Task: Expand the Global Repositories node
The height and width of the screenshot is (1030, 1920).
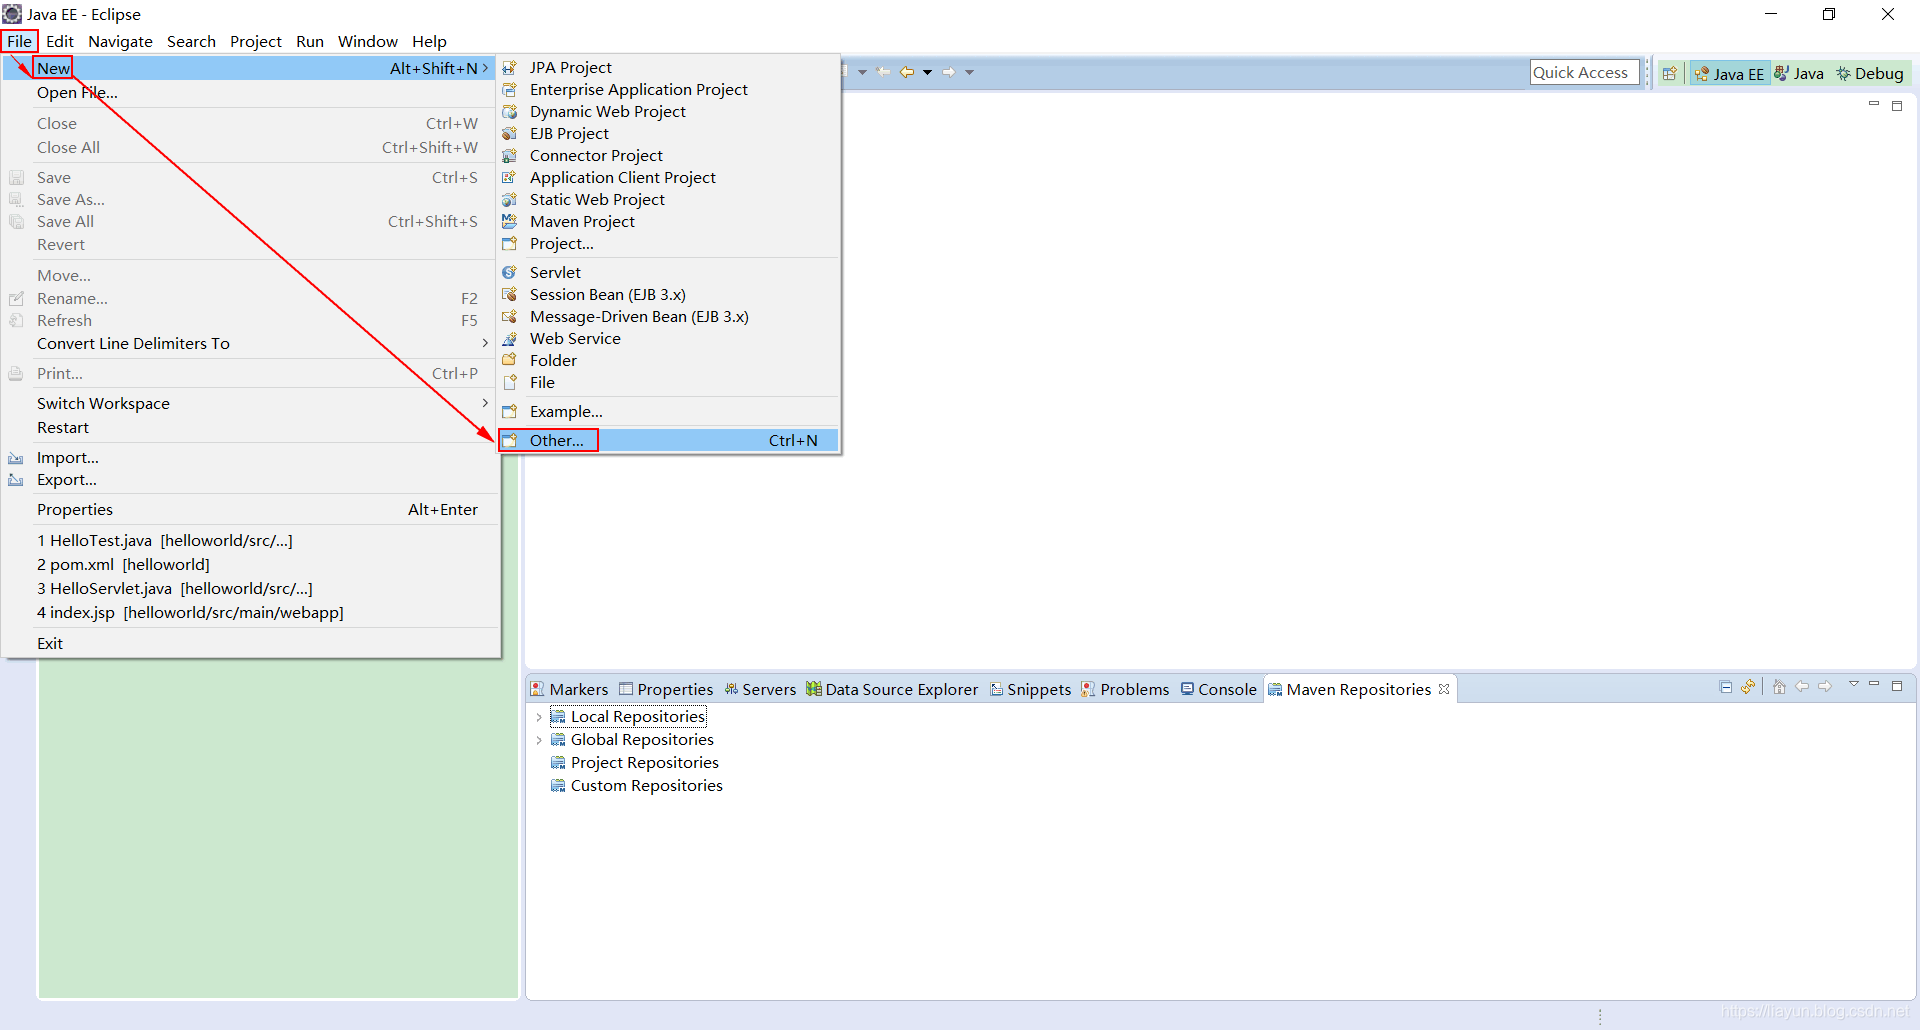Action: (539, 740)
